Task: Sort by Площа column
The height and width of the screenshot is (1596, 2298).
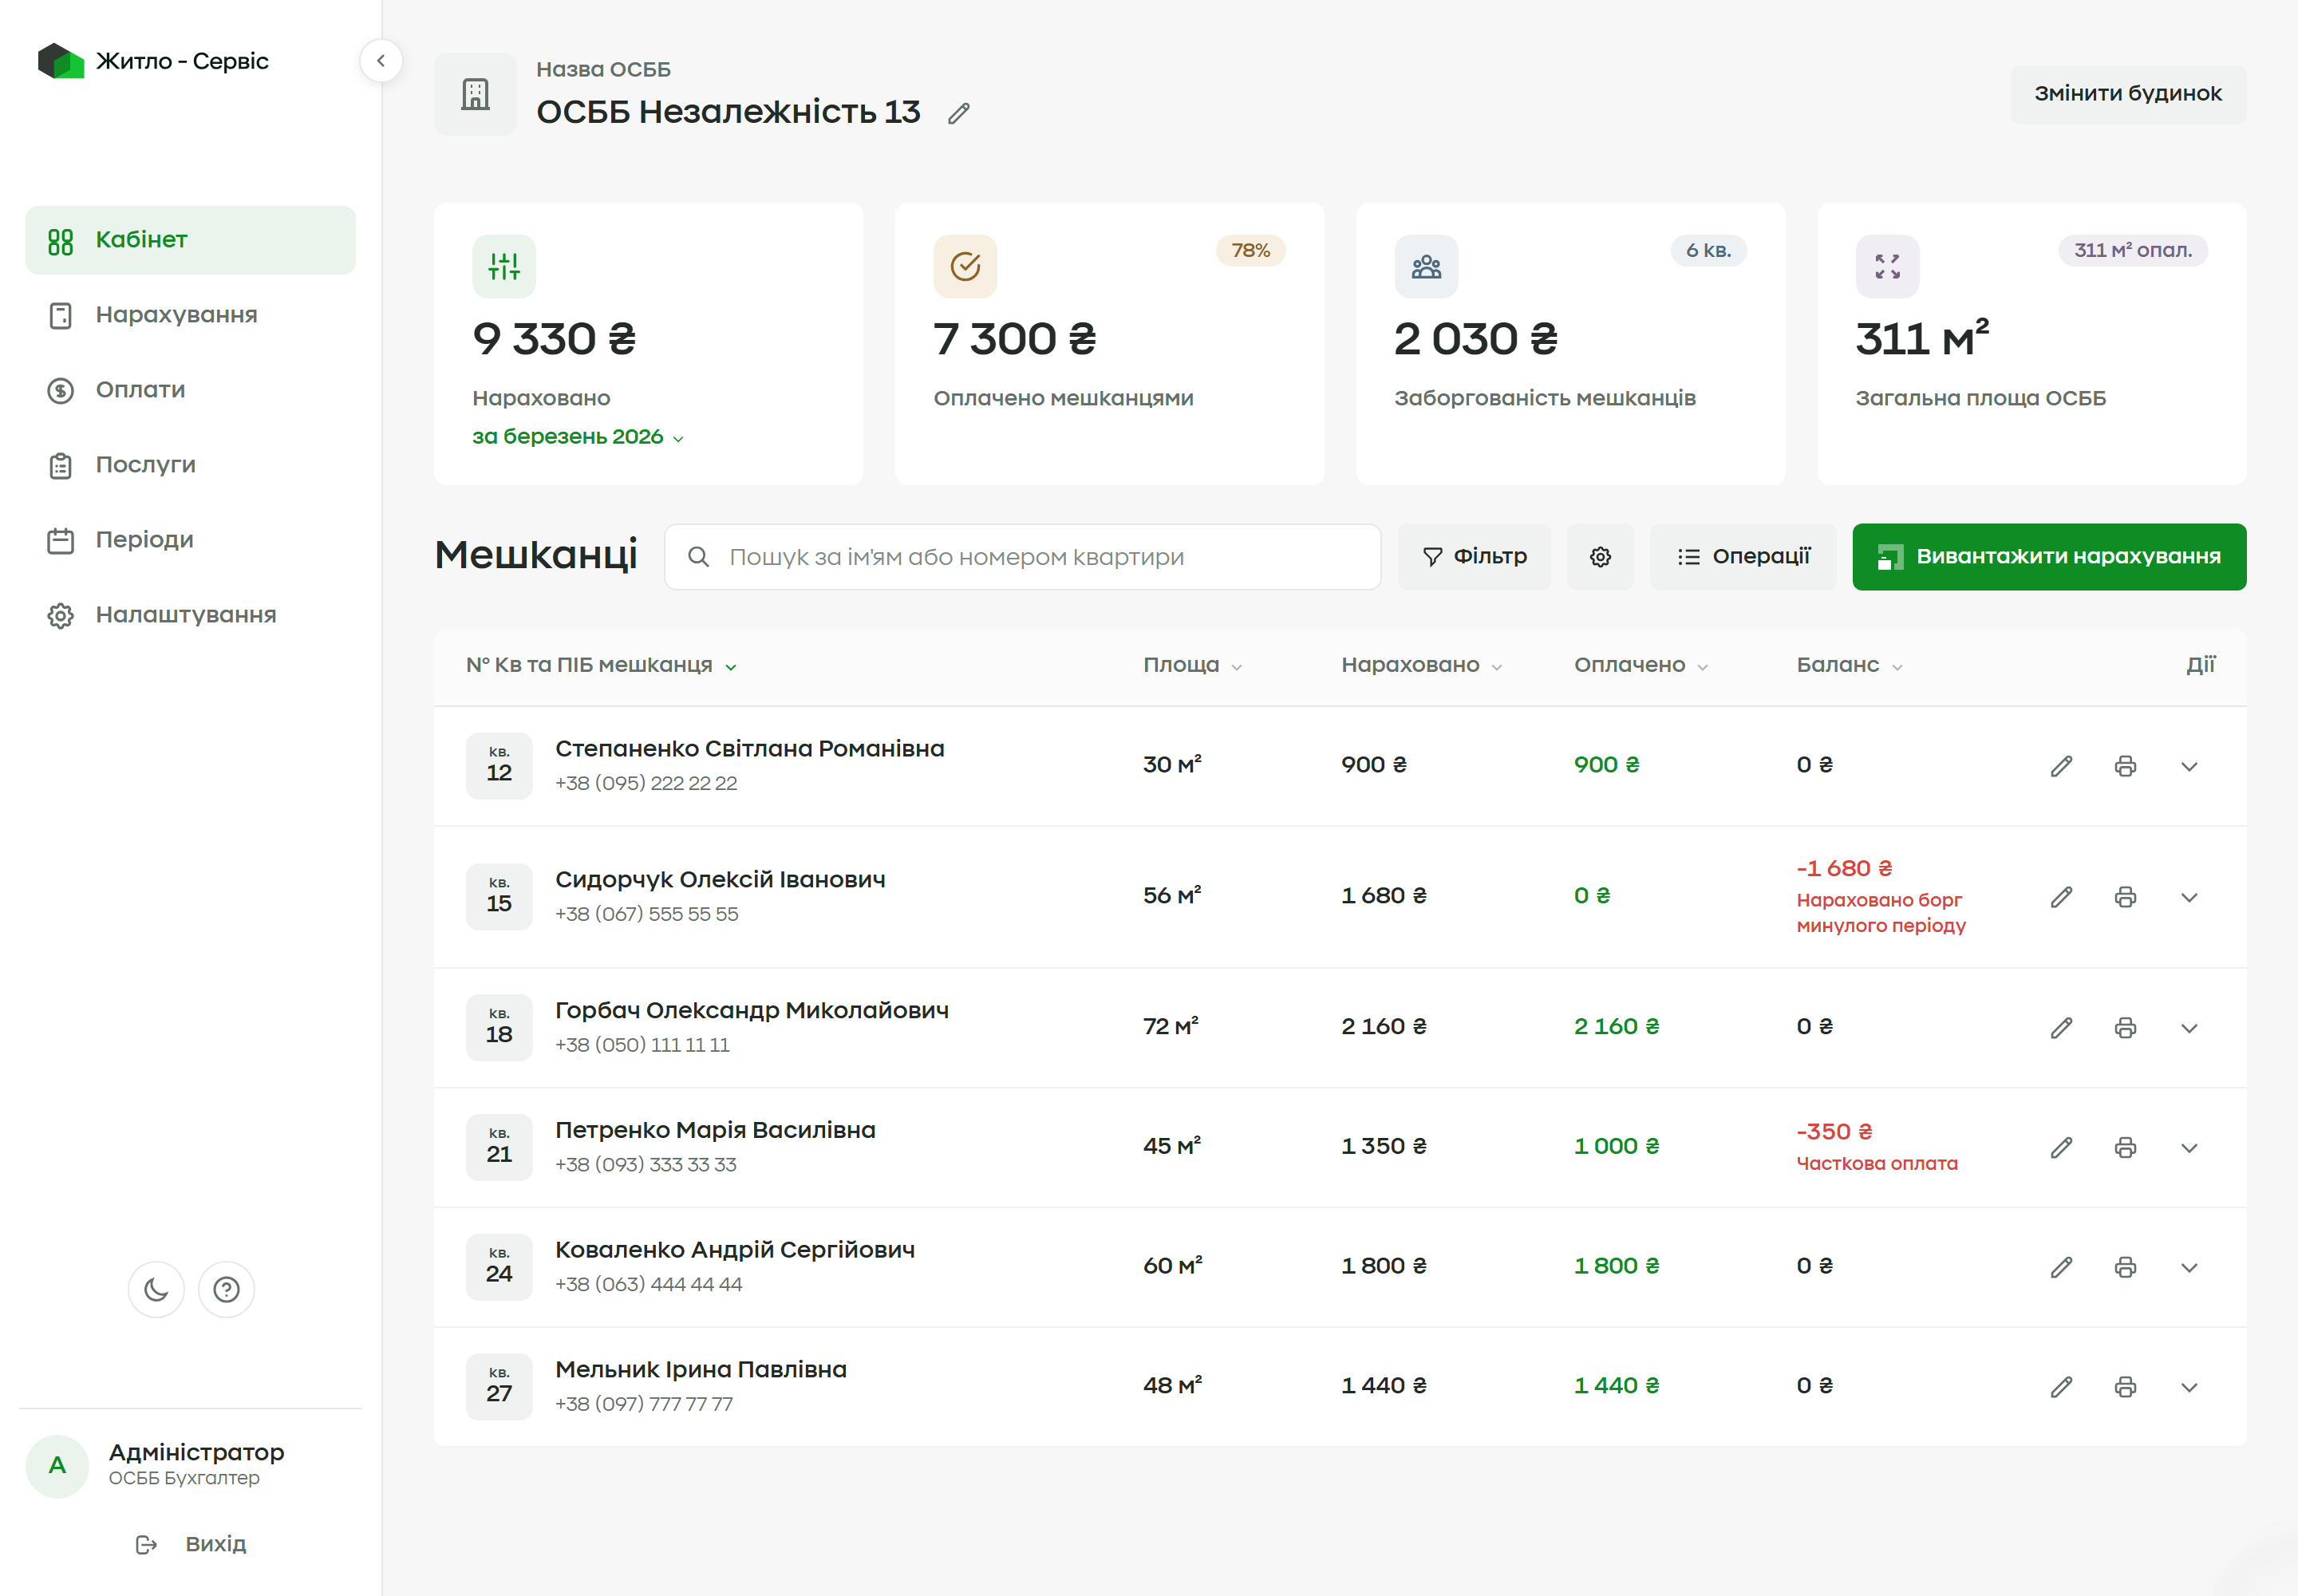Action: [1192, 666]
